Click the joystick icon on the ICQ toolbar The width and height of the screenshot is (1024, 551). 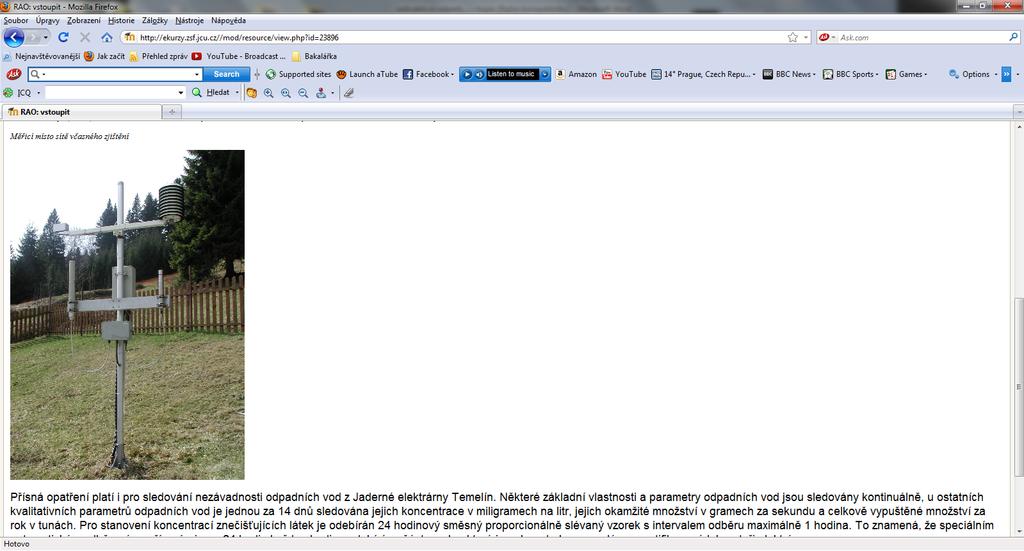pyautogui.click(x=321, y=93)
